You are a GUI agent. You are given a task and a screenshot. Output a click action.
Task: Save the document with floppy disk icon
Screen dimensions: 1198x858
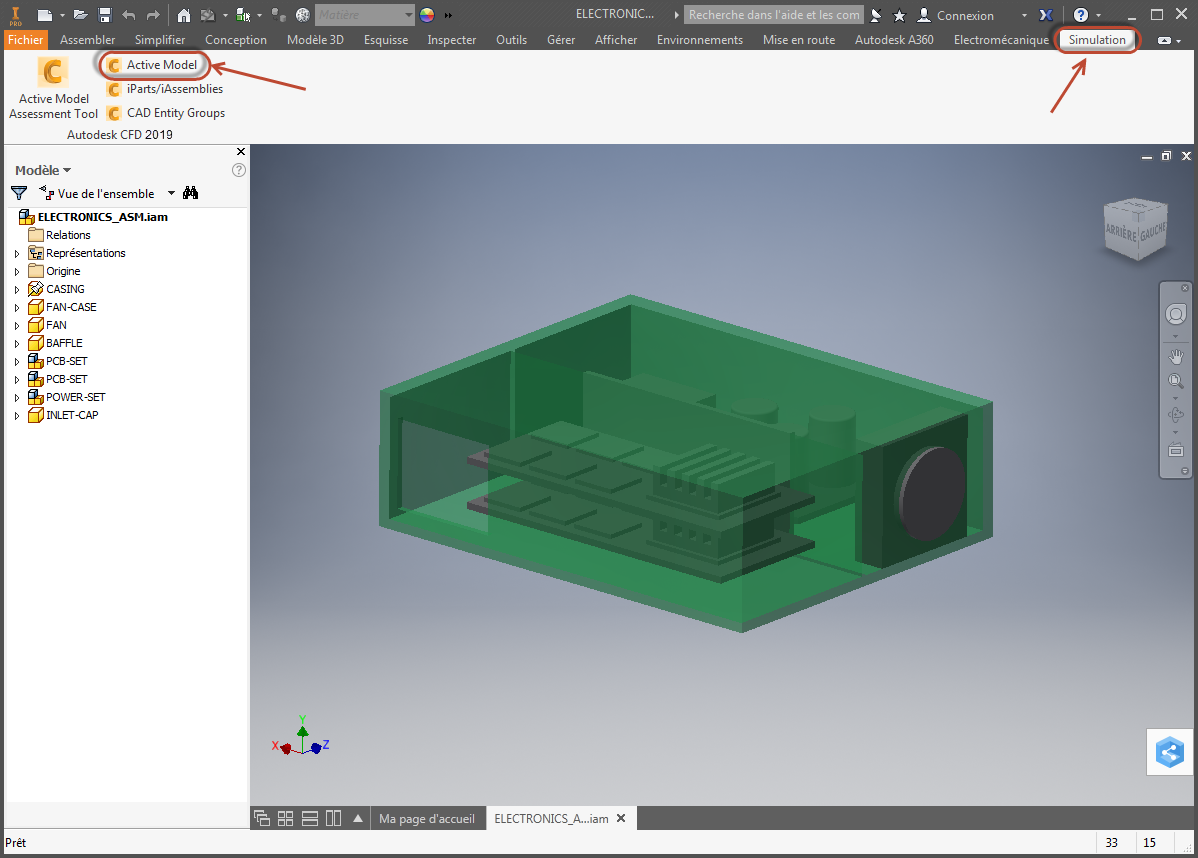105,15
